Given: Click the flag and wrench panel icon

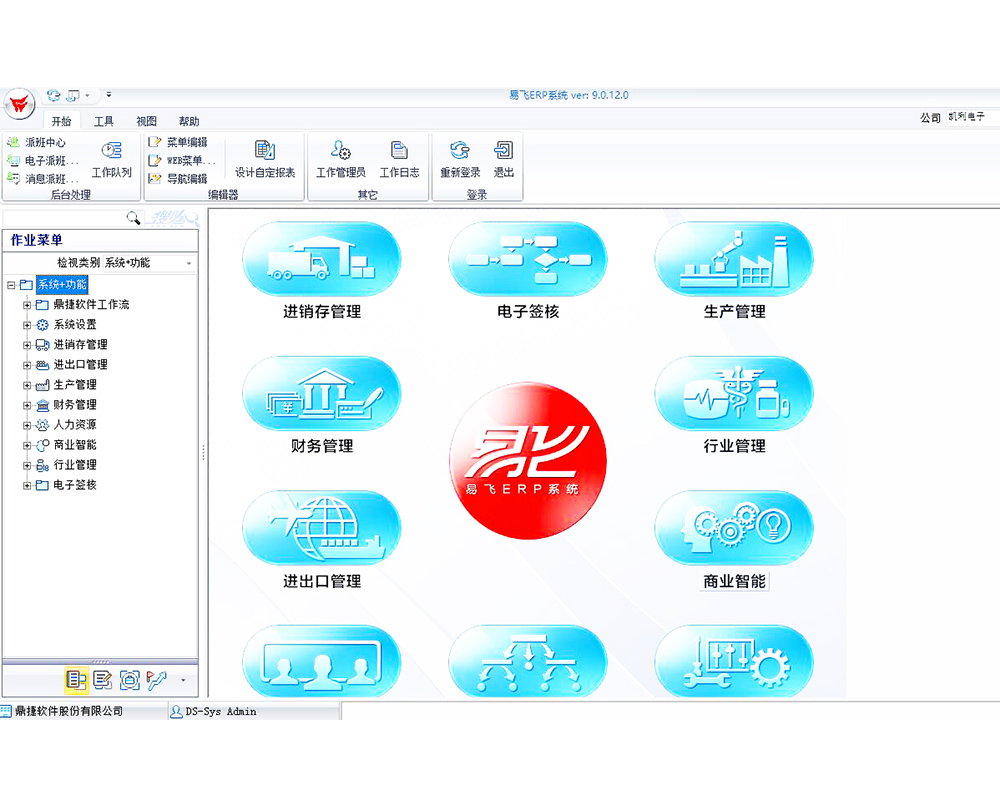Looking at the screenshot, I should pos(157,680).
